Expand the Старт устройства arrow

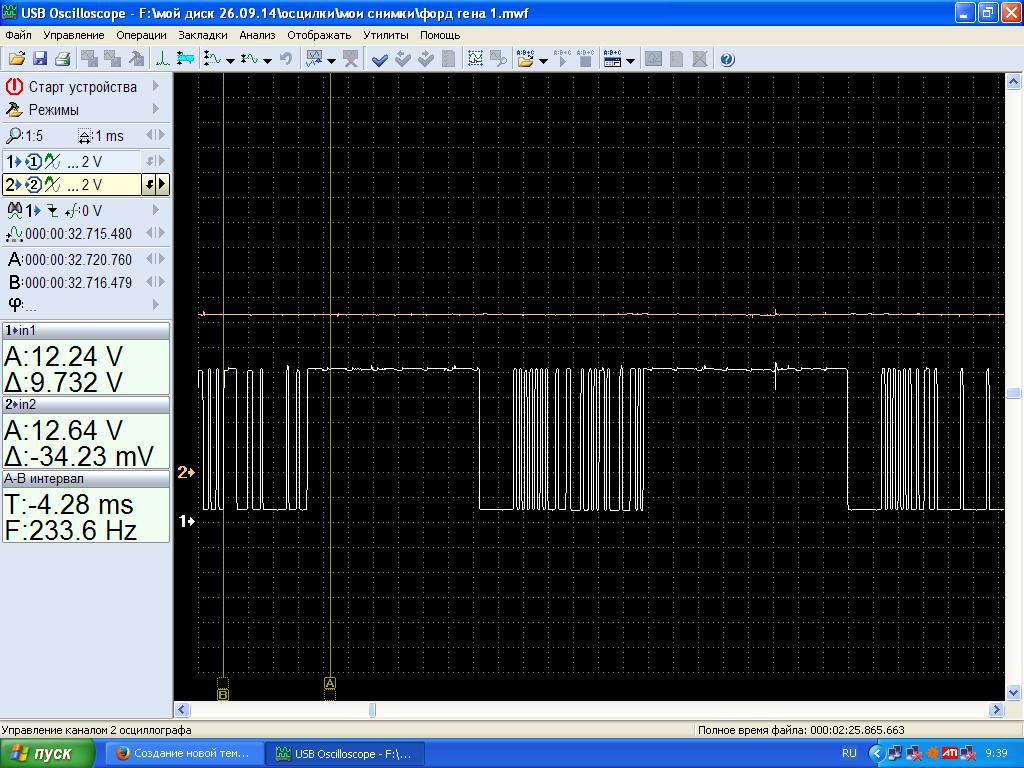(x=156, y=87)
